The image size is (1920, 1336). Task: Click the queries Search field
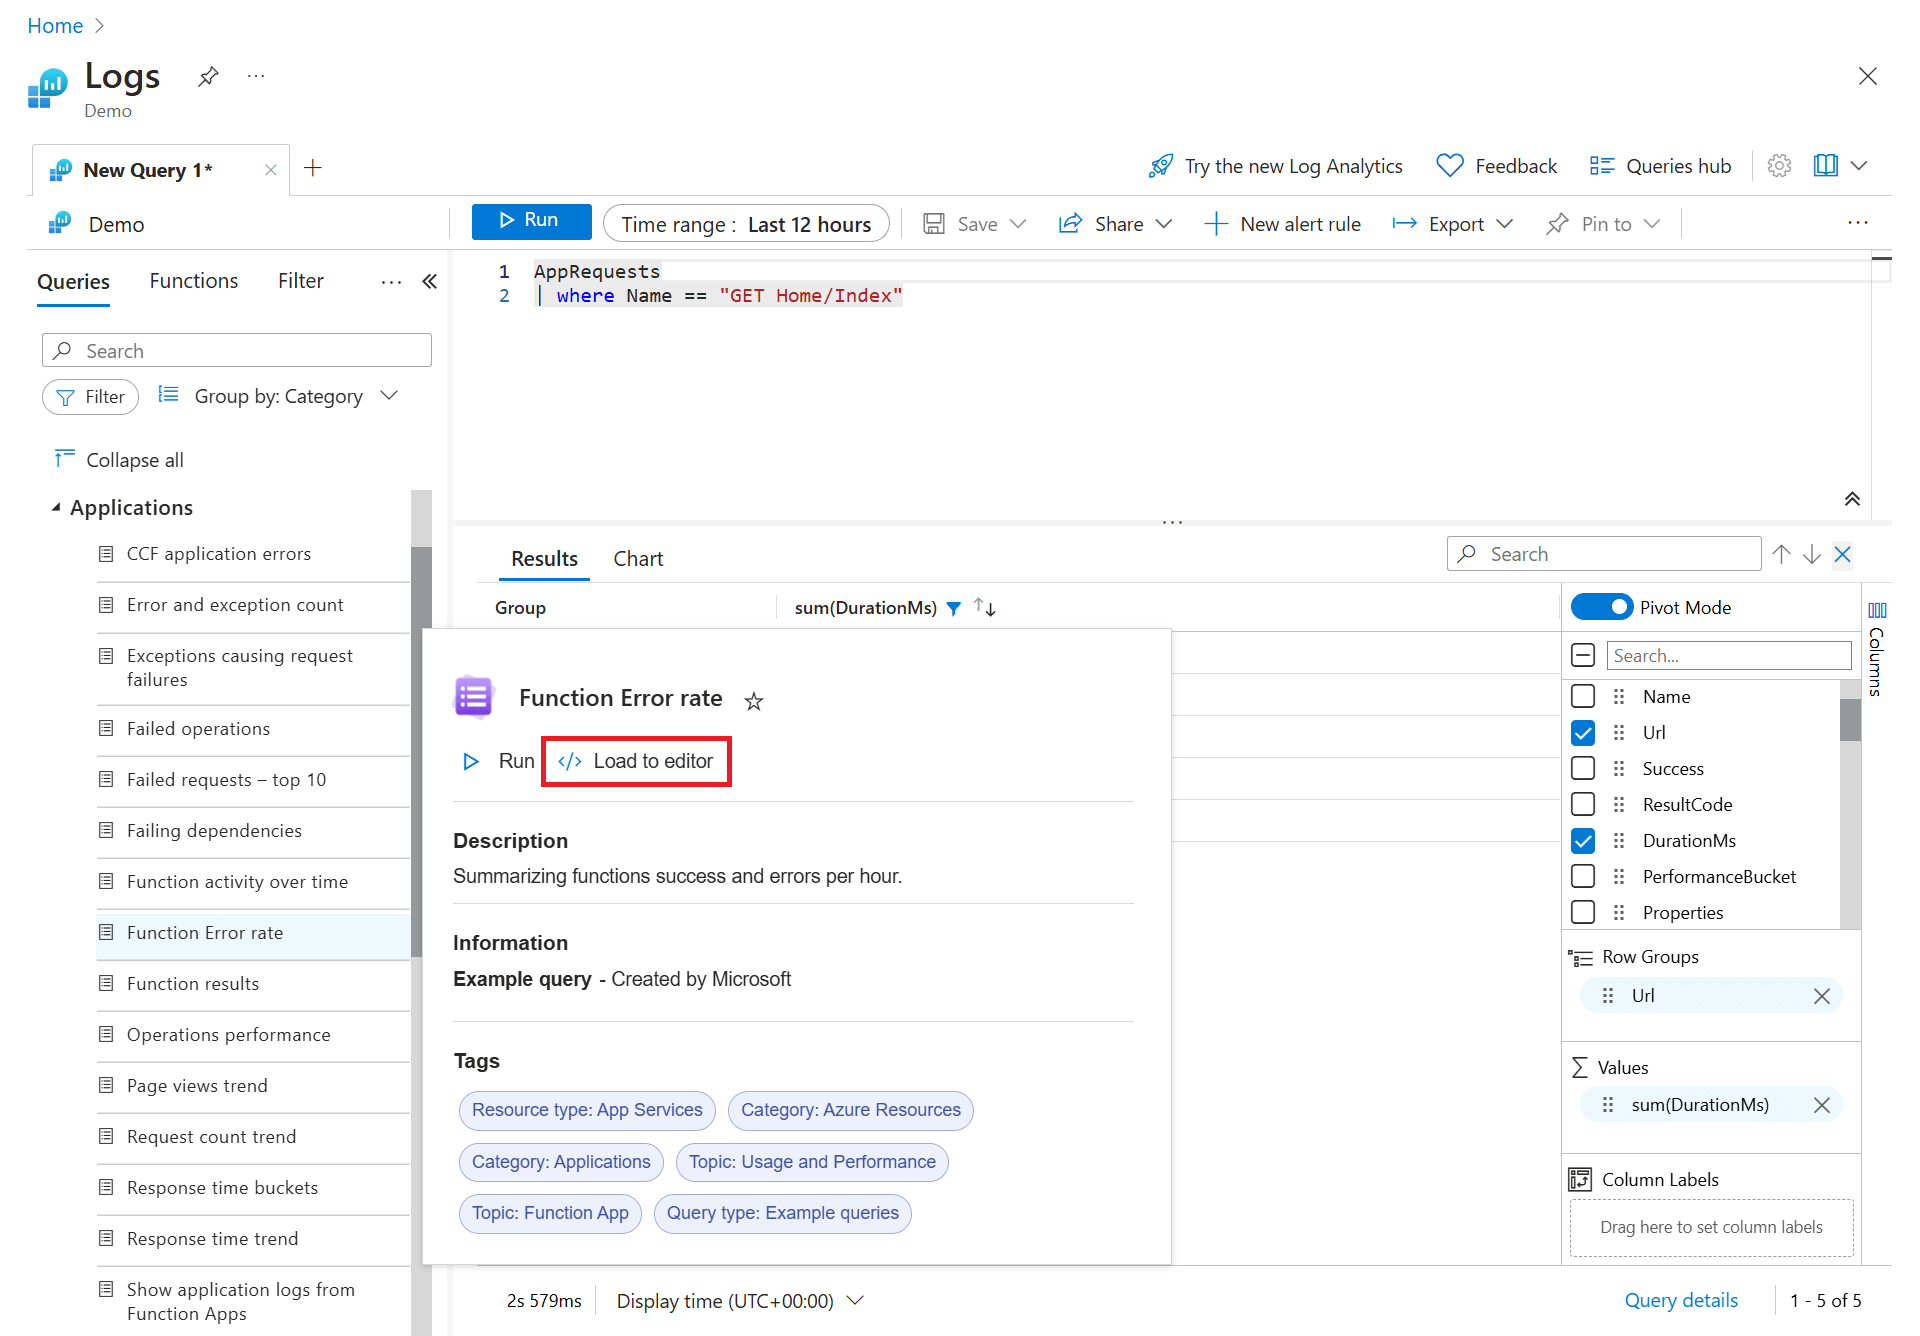point(237,351)
